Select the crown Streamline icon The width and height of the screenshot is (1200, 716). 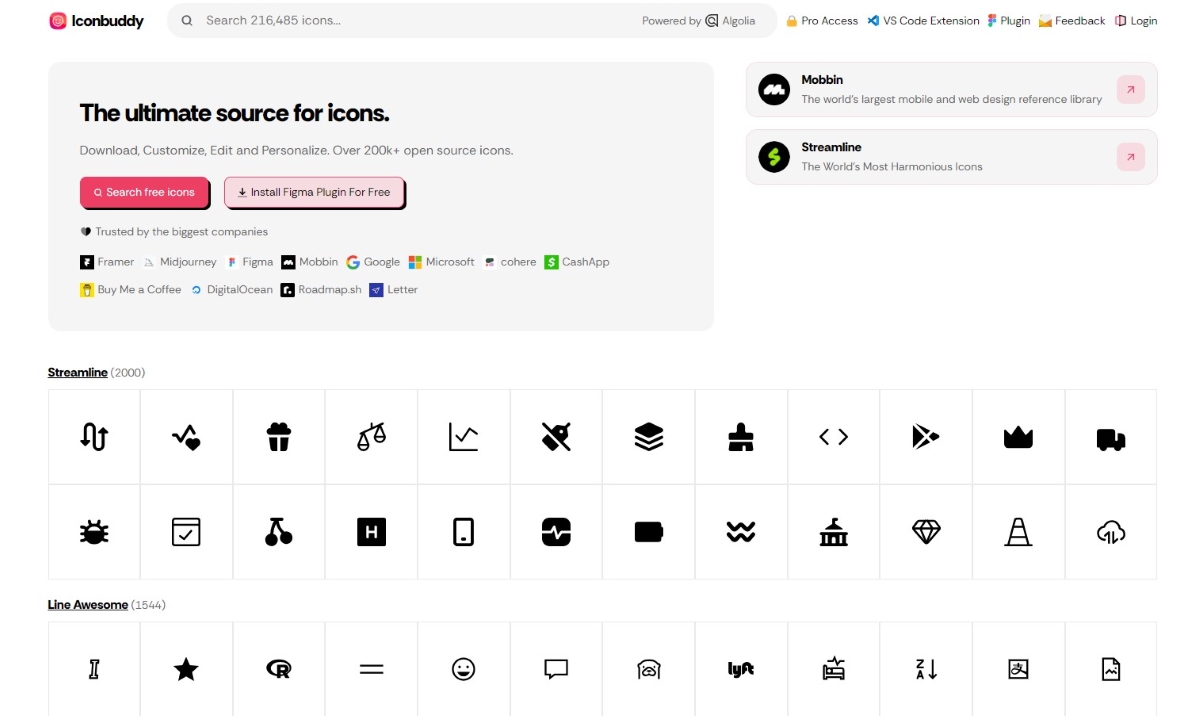(x=1018, y=437)
